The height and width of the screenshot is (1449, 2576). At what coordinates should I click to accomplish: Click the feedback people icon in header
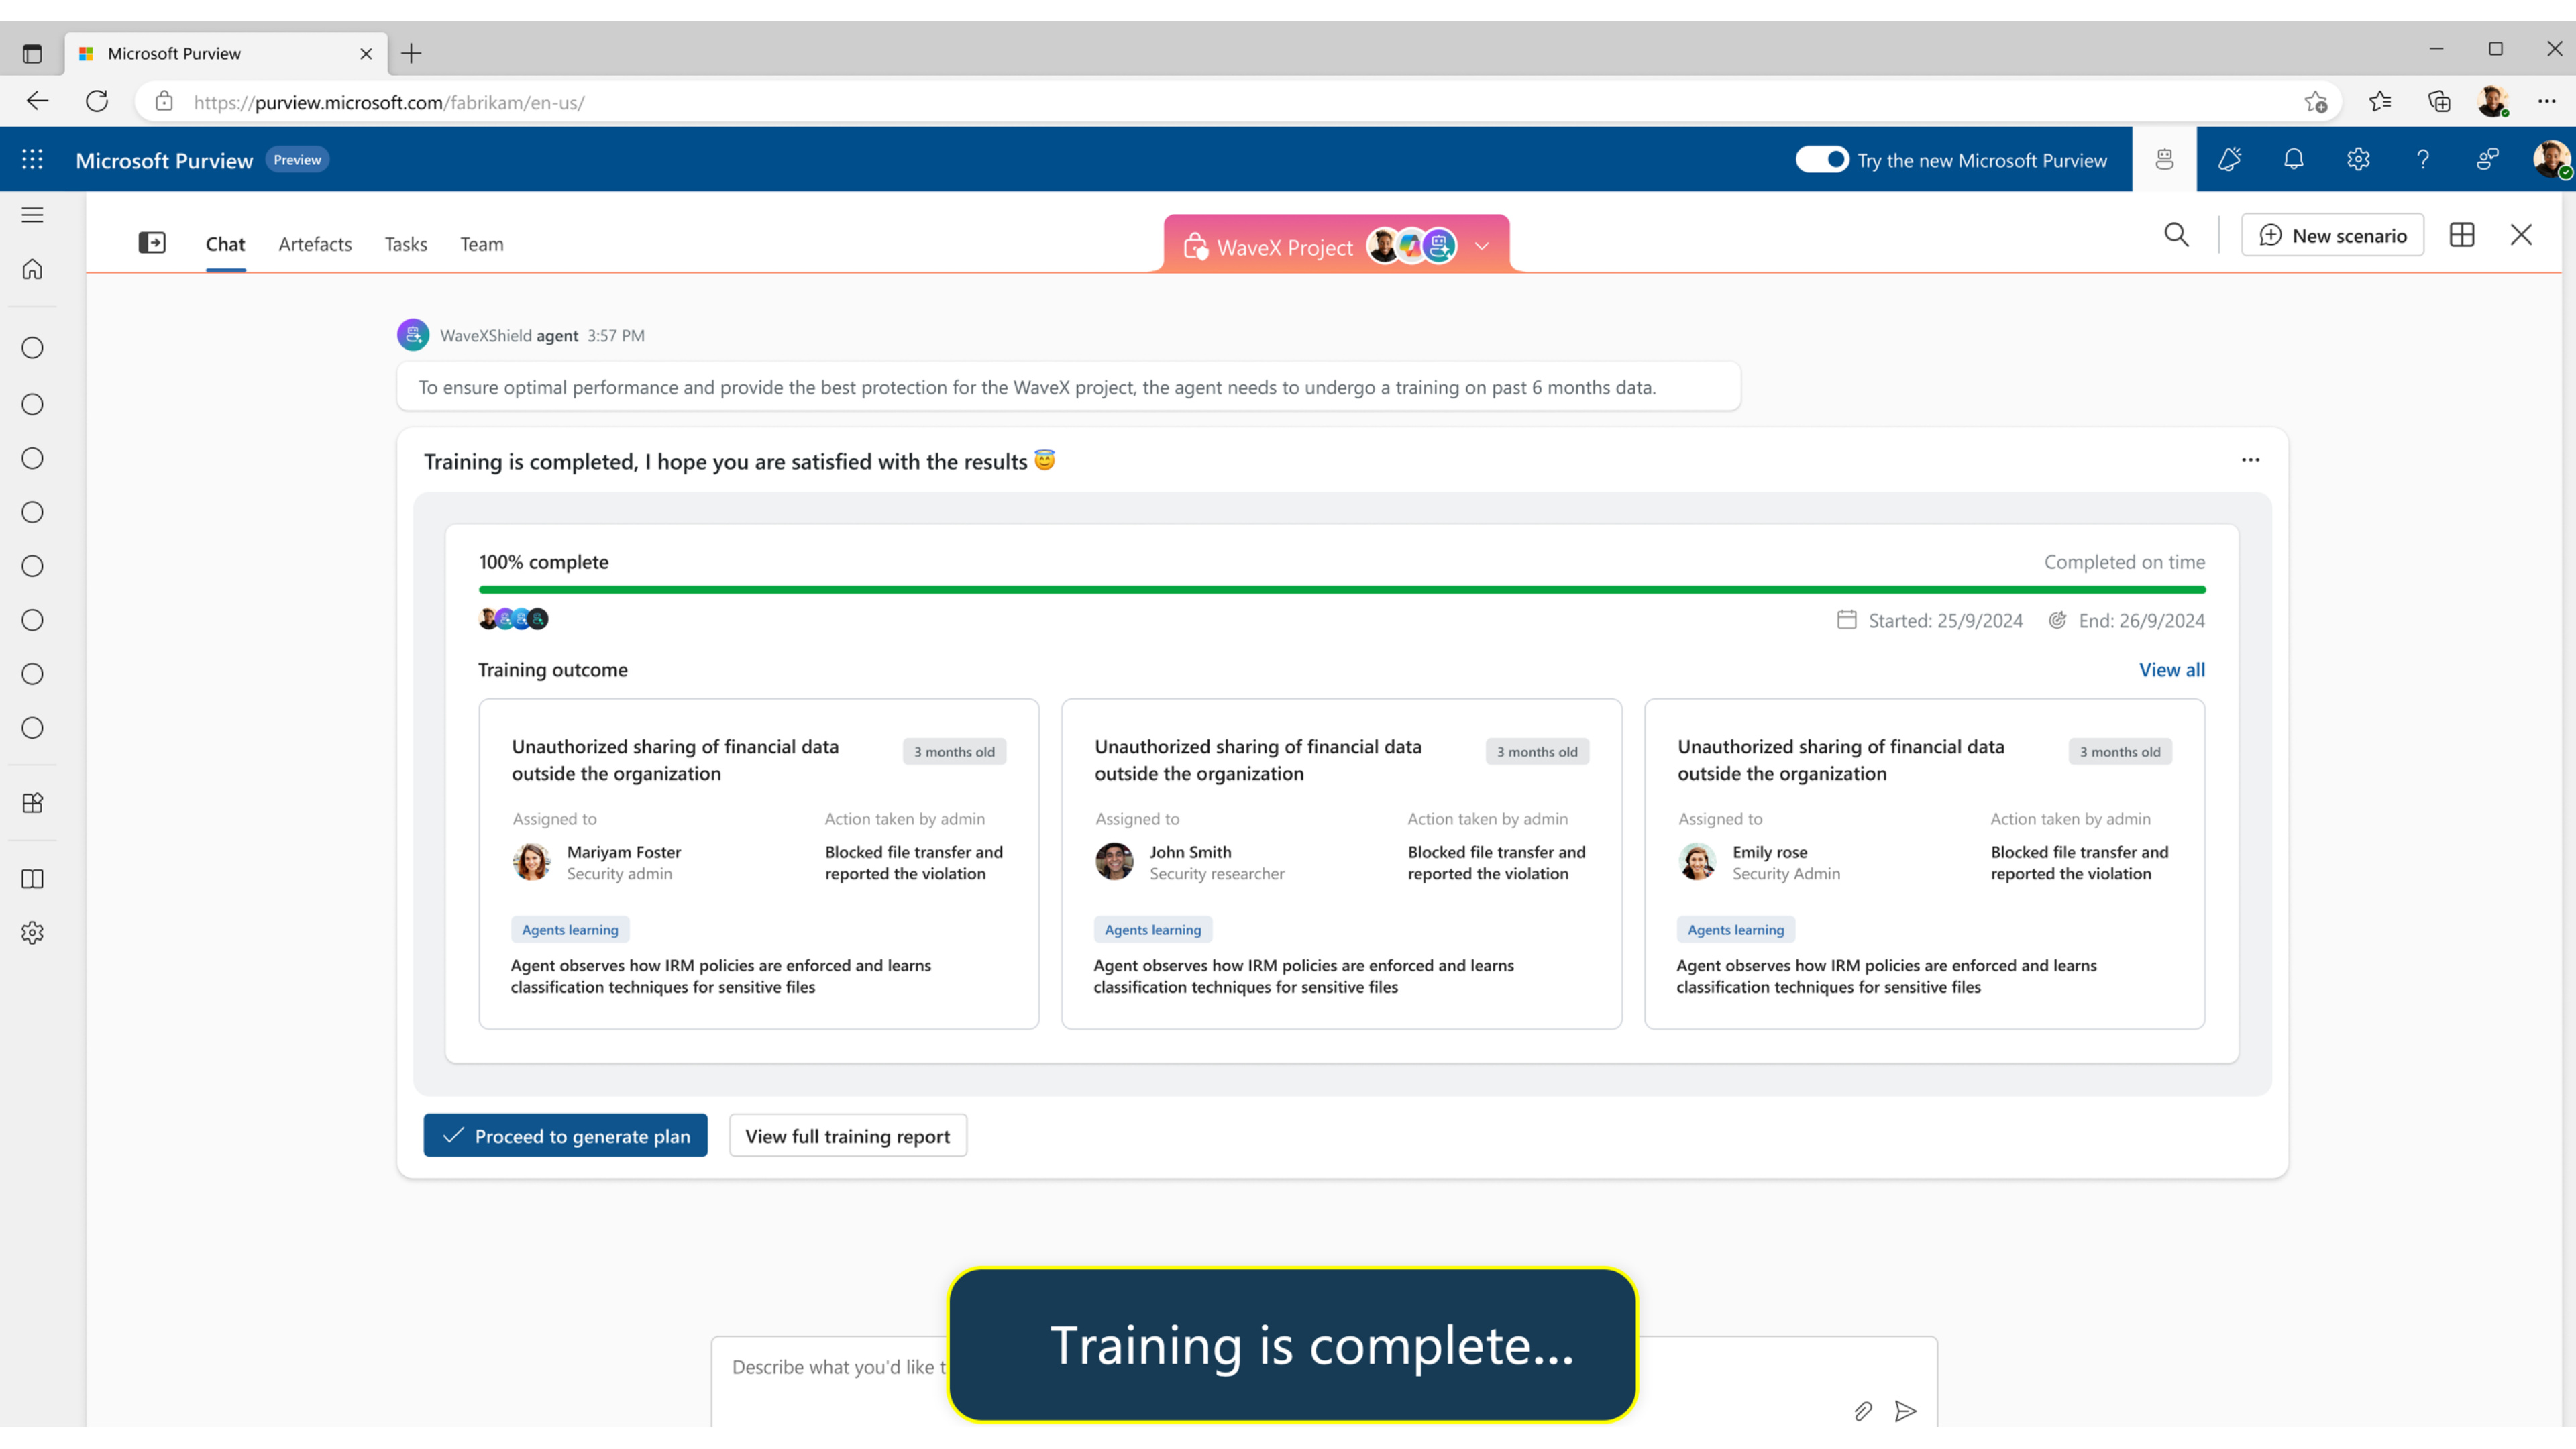2487,159
